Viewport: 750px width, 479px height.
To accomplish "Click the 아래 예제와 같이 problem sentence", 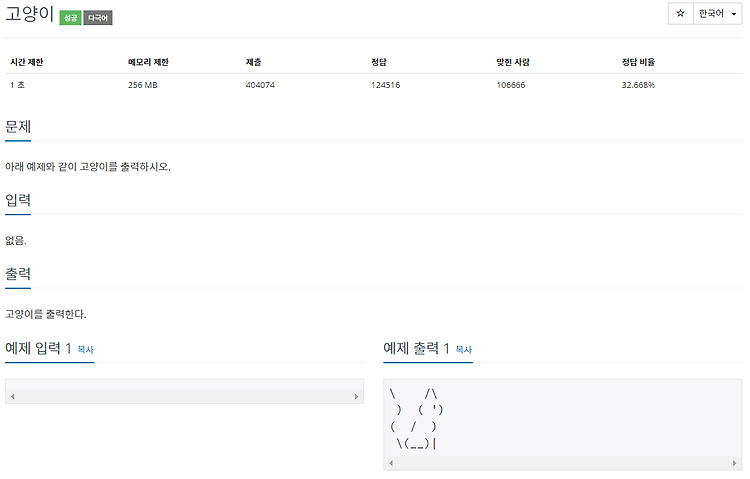I will 88,167.
